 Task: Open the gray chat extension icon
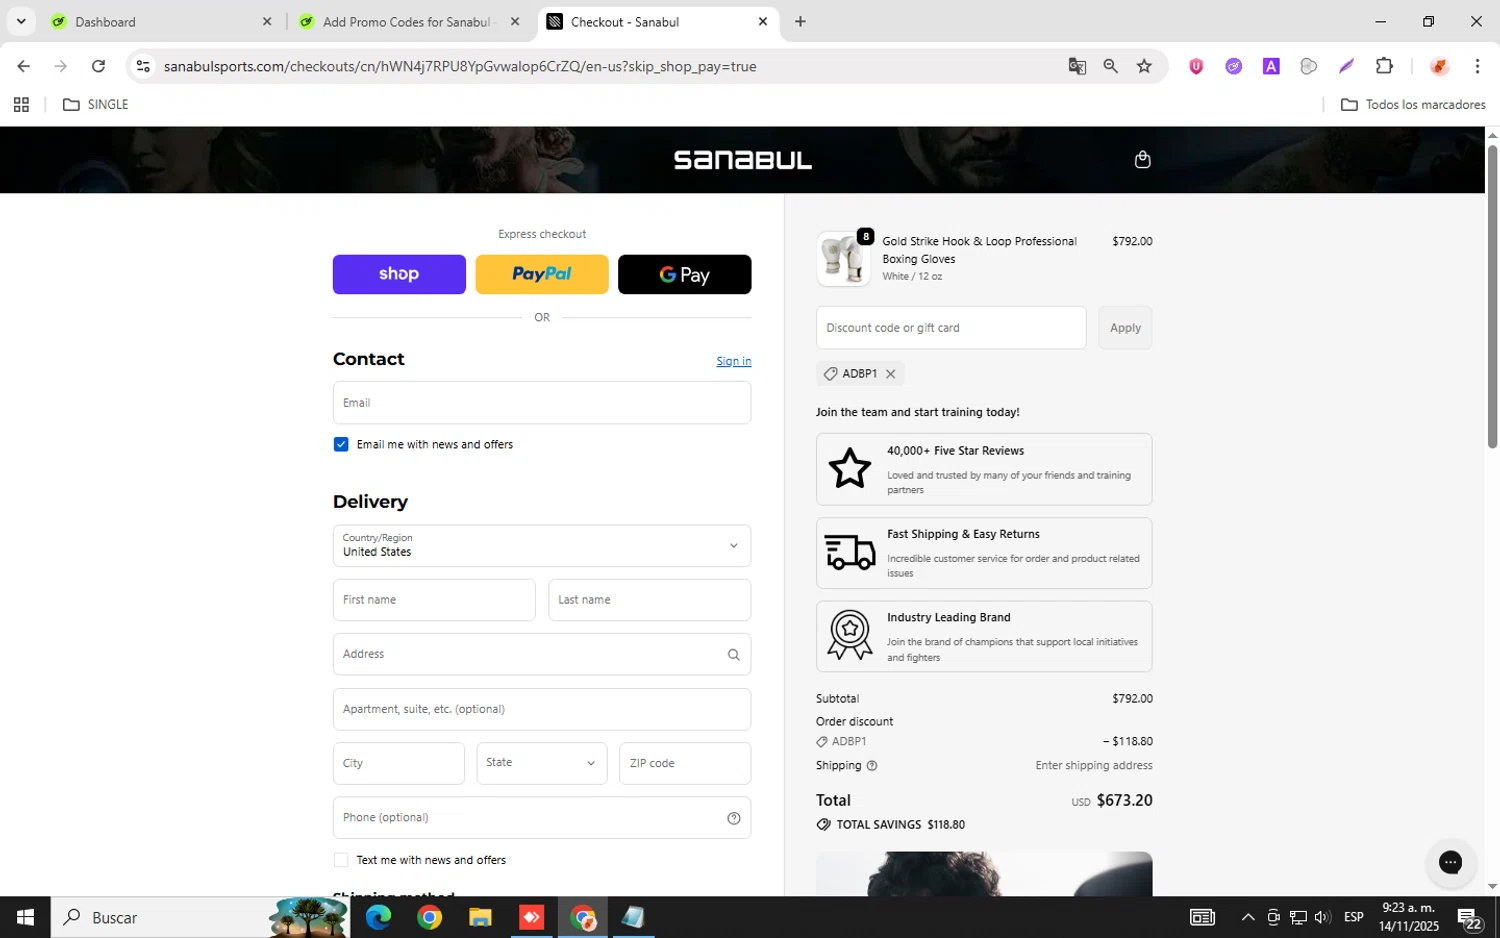(1308, 66)
